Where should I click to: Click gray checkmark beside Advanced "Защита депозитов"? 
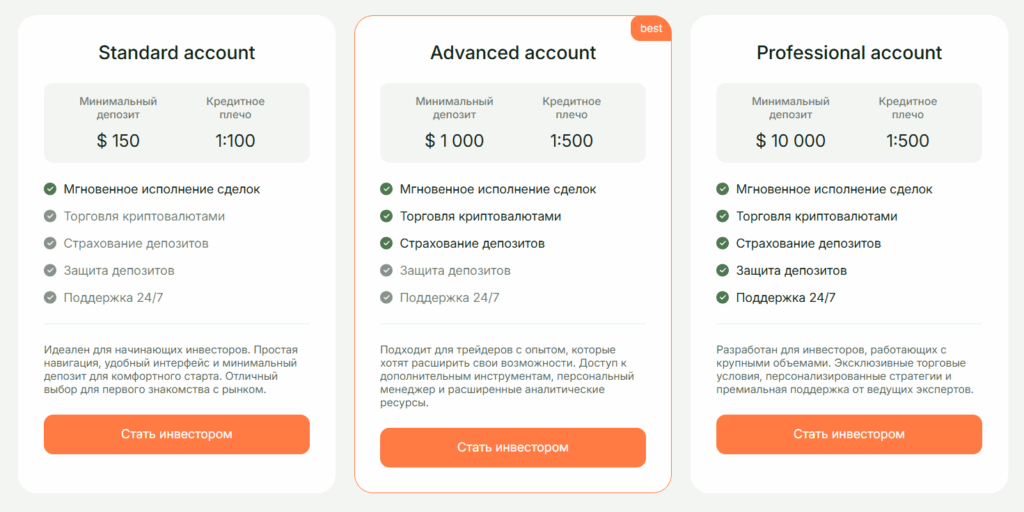[x=386, y=270]
